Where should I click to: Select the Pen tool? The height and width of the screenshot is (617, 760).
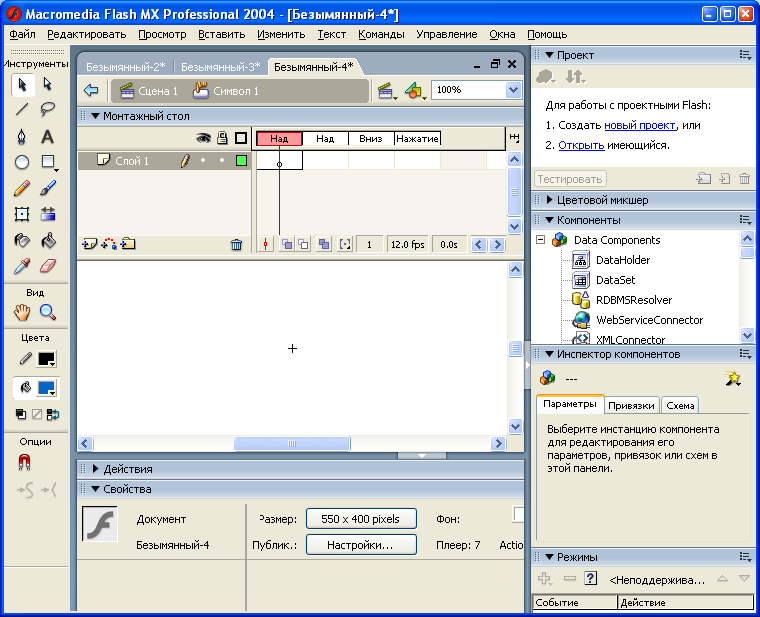pos(22,137)
